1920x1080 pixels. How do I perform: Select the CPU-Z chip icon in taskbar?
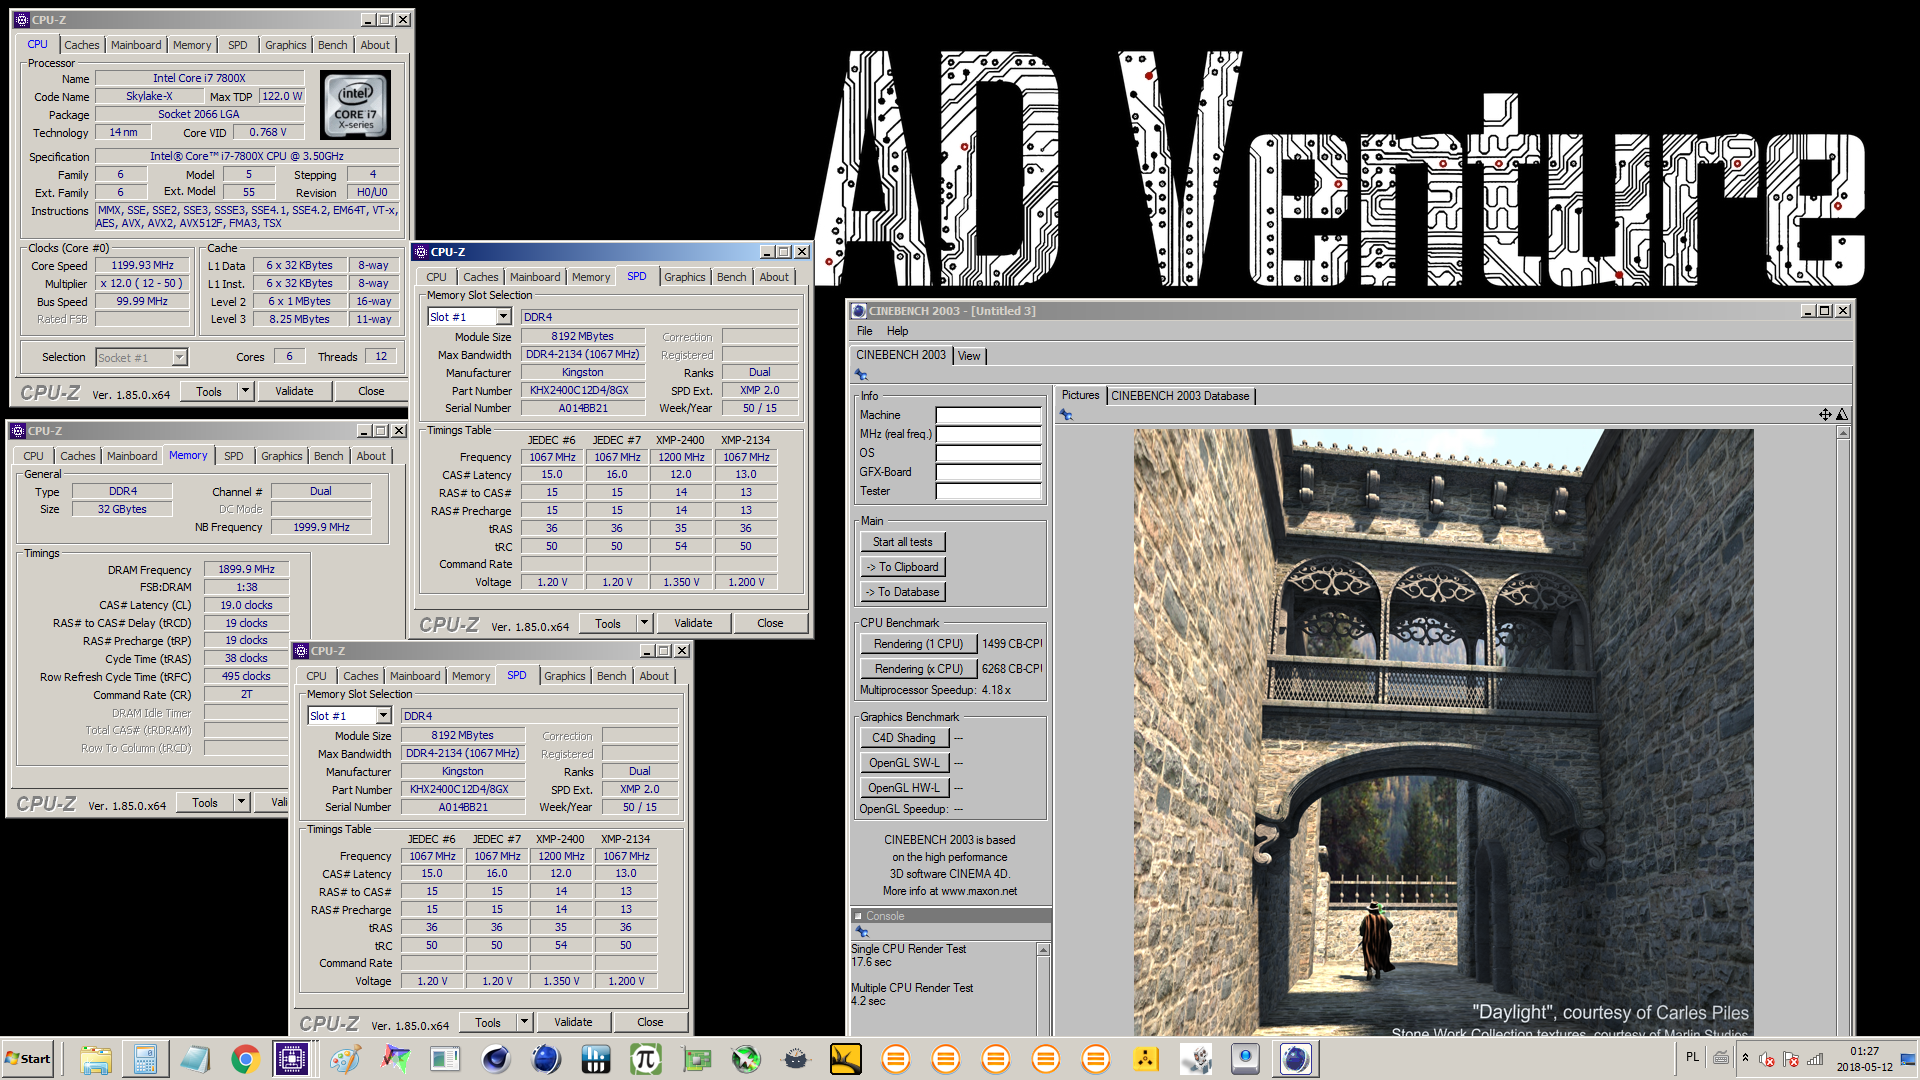click(x=292, y=1059)
